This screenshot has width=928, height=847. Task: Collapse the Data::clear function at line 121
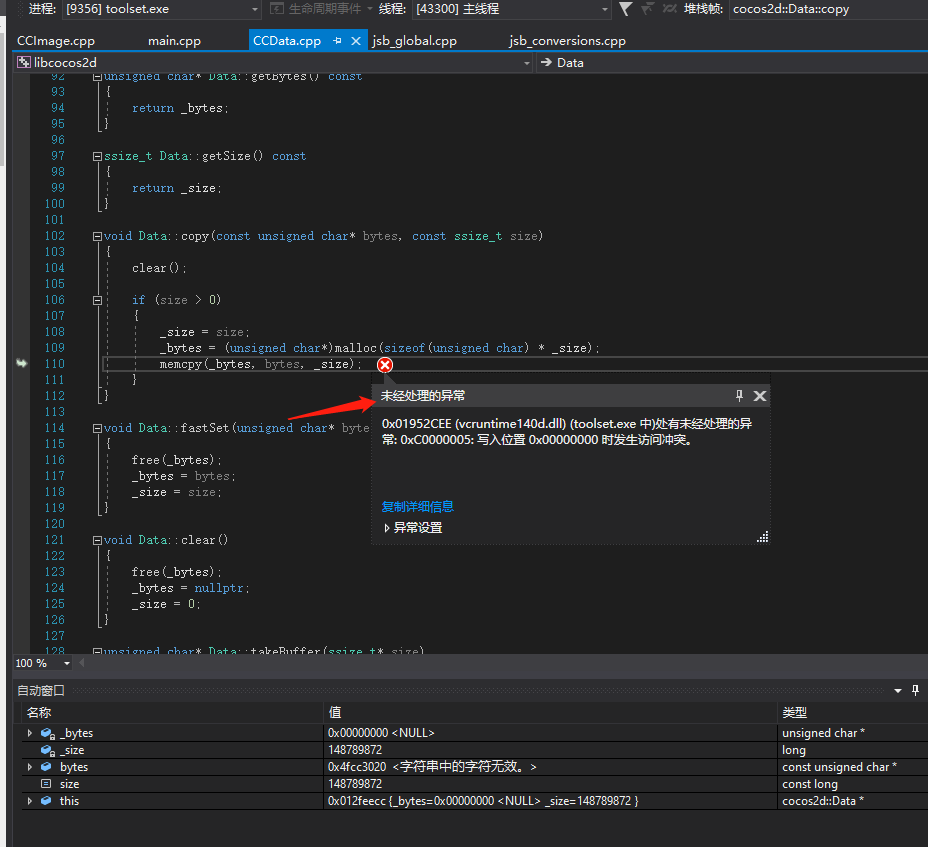pos(97,540)
